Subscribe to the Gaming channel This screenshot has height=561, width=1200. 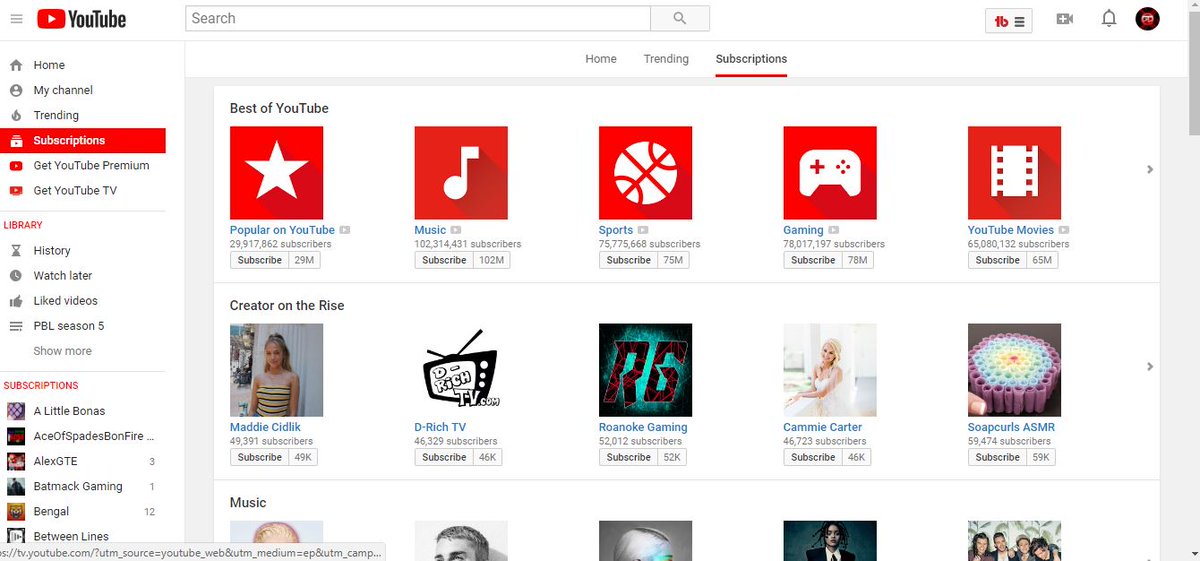click(814, 260)
